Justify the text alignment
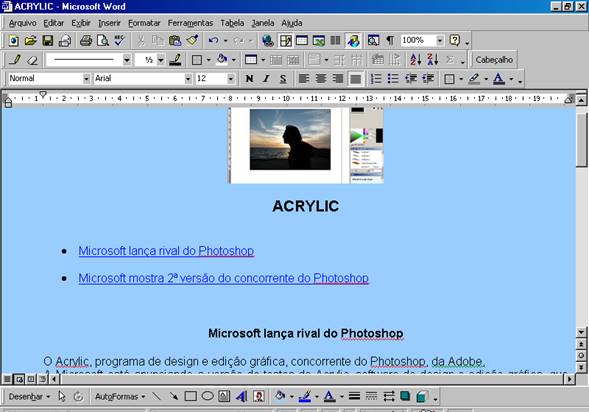This screenshot has height=412, width=589. click(355, 78)
